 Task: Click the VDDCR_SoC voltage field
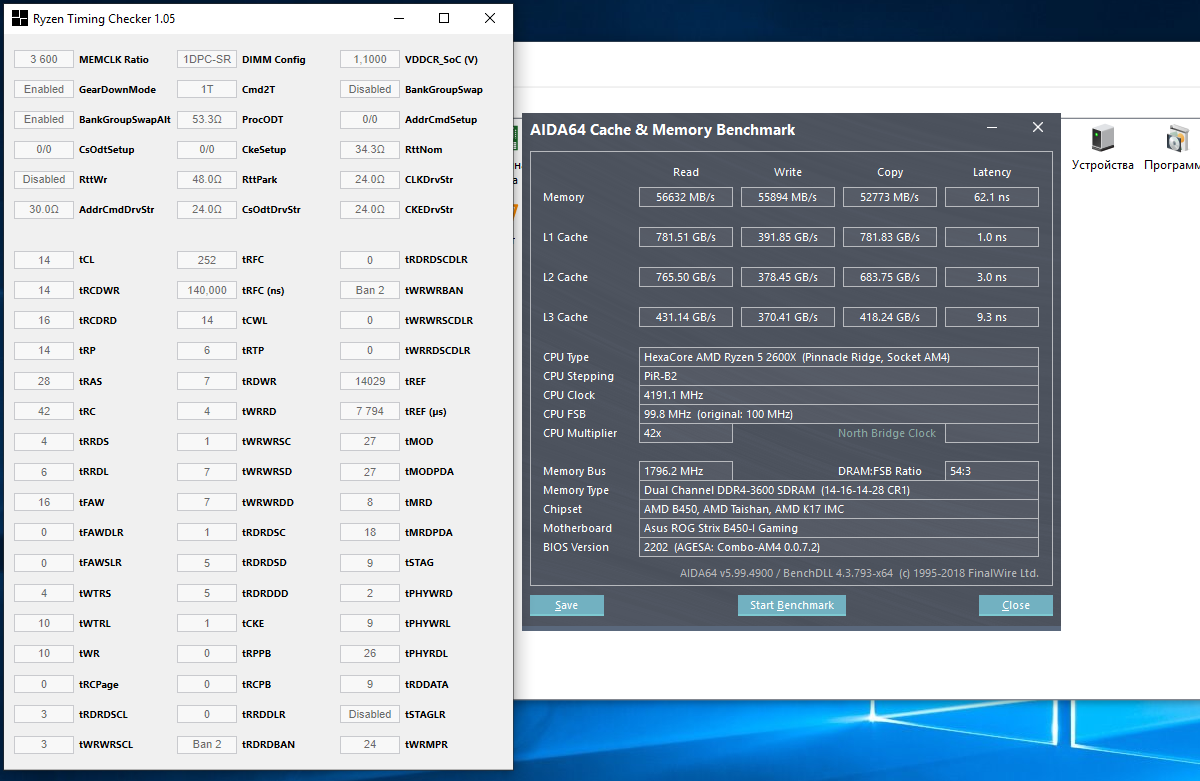[x=370, y=59]
